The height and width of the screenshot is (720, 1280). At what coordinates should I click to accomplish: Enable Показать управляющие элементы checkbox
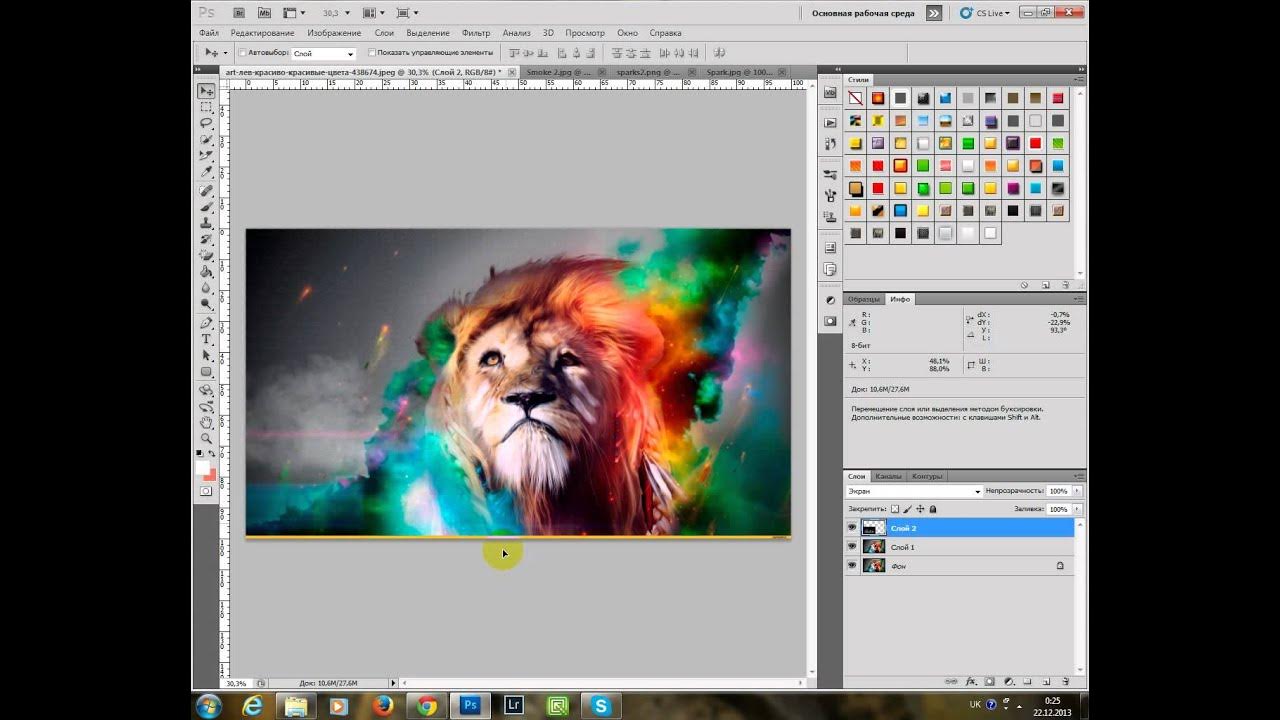click(x=372, y=52)
